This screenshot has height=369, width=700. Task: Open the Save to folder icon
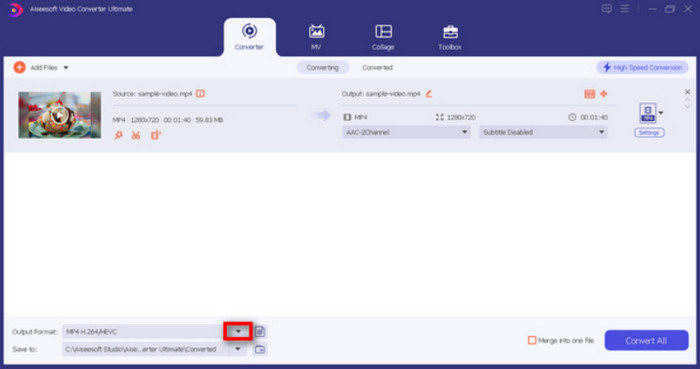[x=260, y=349]
